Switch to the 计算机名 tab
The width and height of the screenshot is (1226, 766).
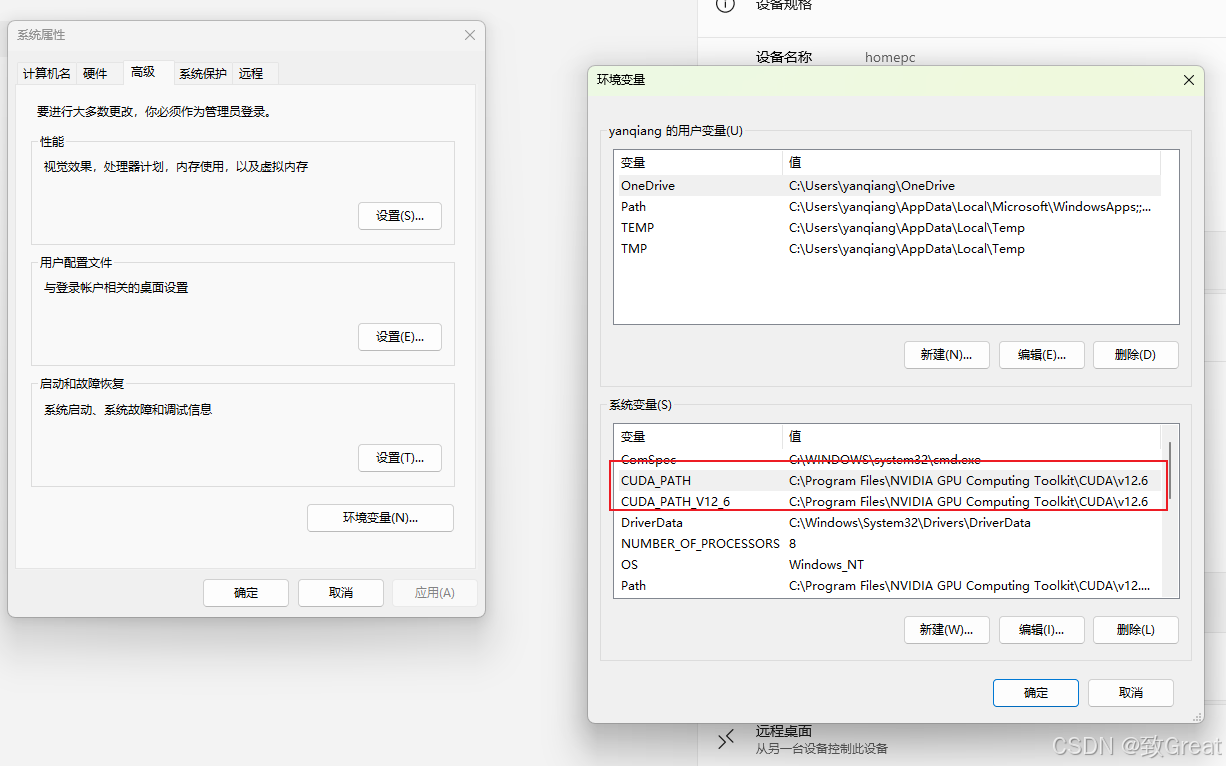47,73
